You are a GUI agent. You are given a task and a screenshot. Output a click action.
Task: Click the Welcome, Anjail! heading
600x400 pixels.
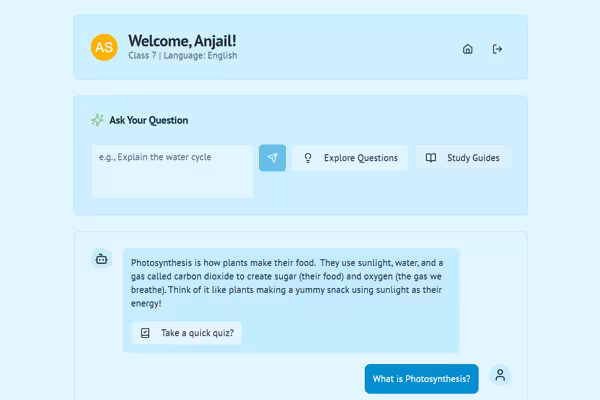tap(182, 40)
